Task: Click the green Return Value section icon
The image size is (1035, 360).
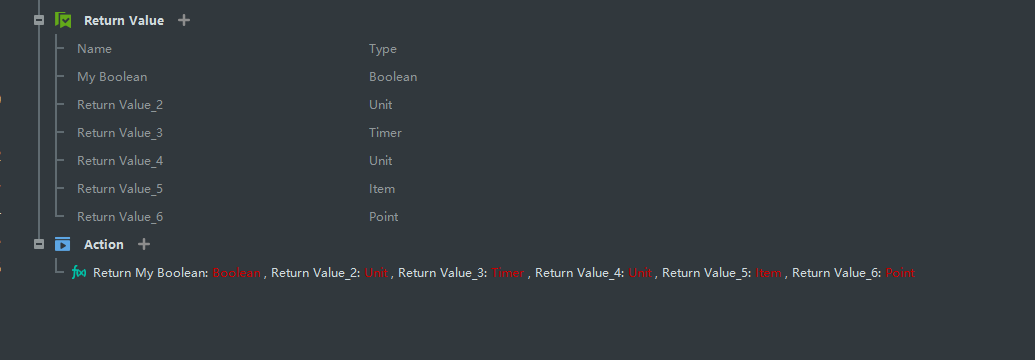Action: (63, 20)
